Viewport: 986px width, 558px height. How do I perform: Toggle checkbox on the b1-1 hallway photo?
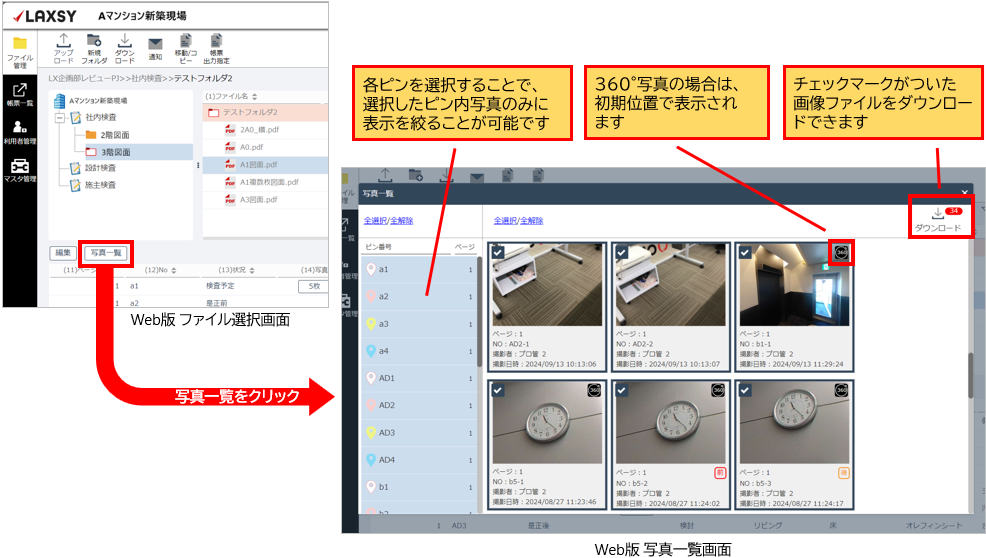click(x=745, y=253)
